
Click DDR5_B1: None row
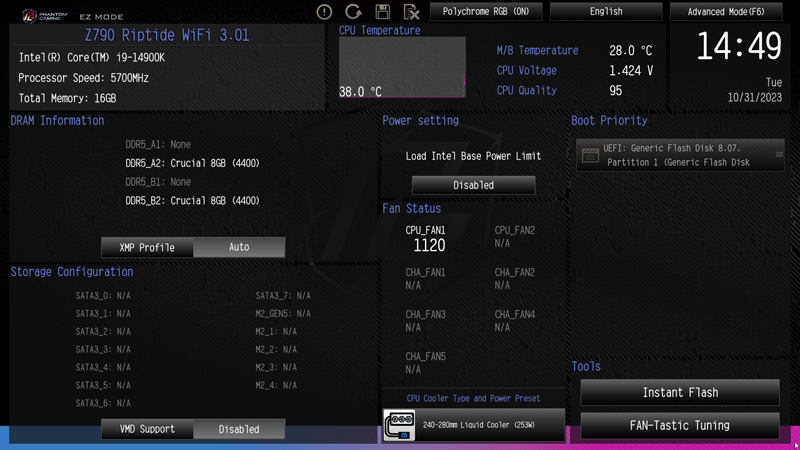(158, 182)
